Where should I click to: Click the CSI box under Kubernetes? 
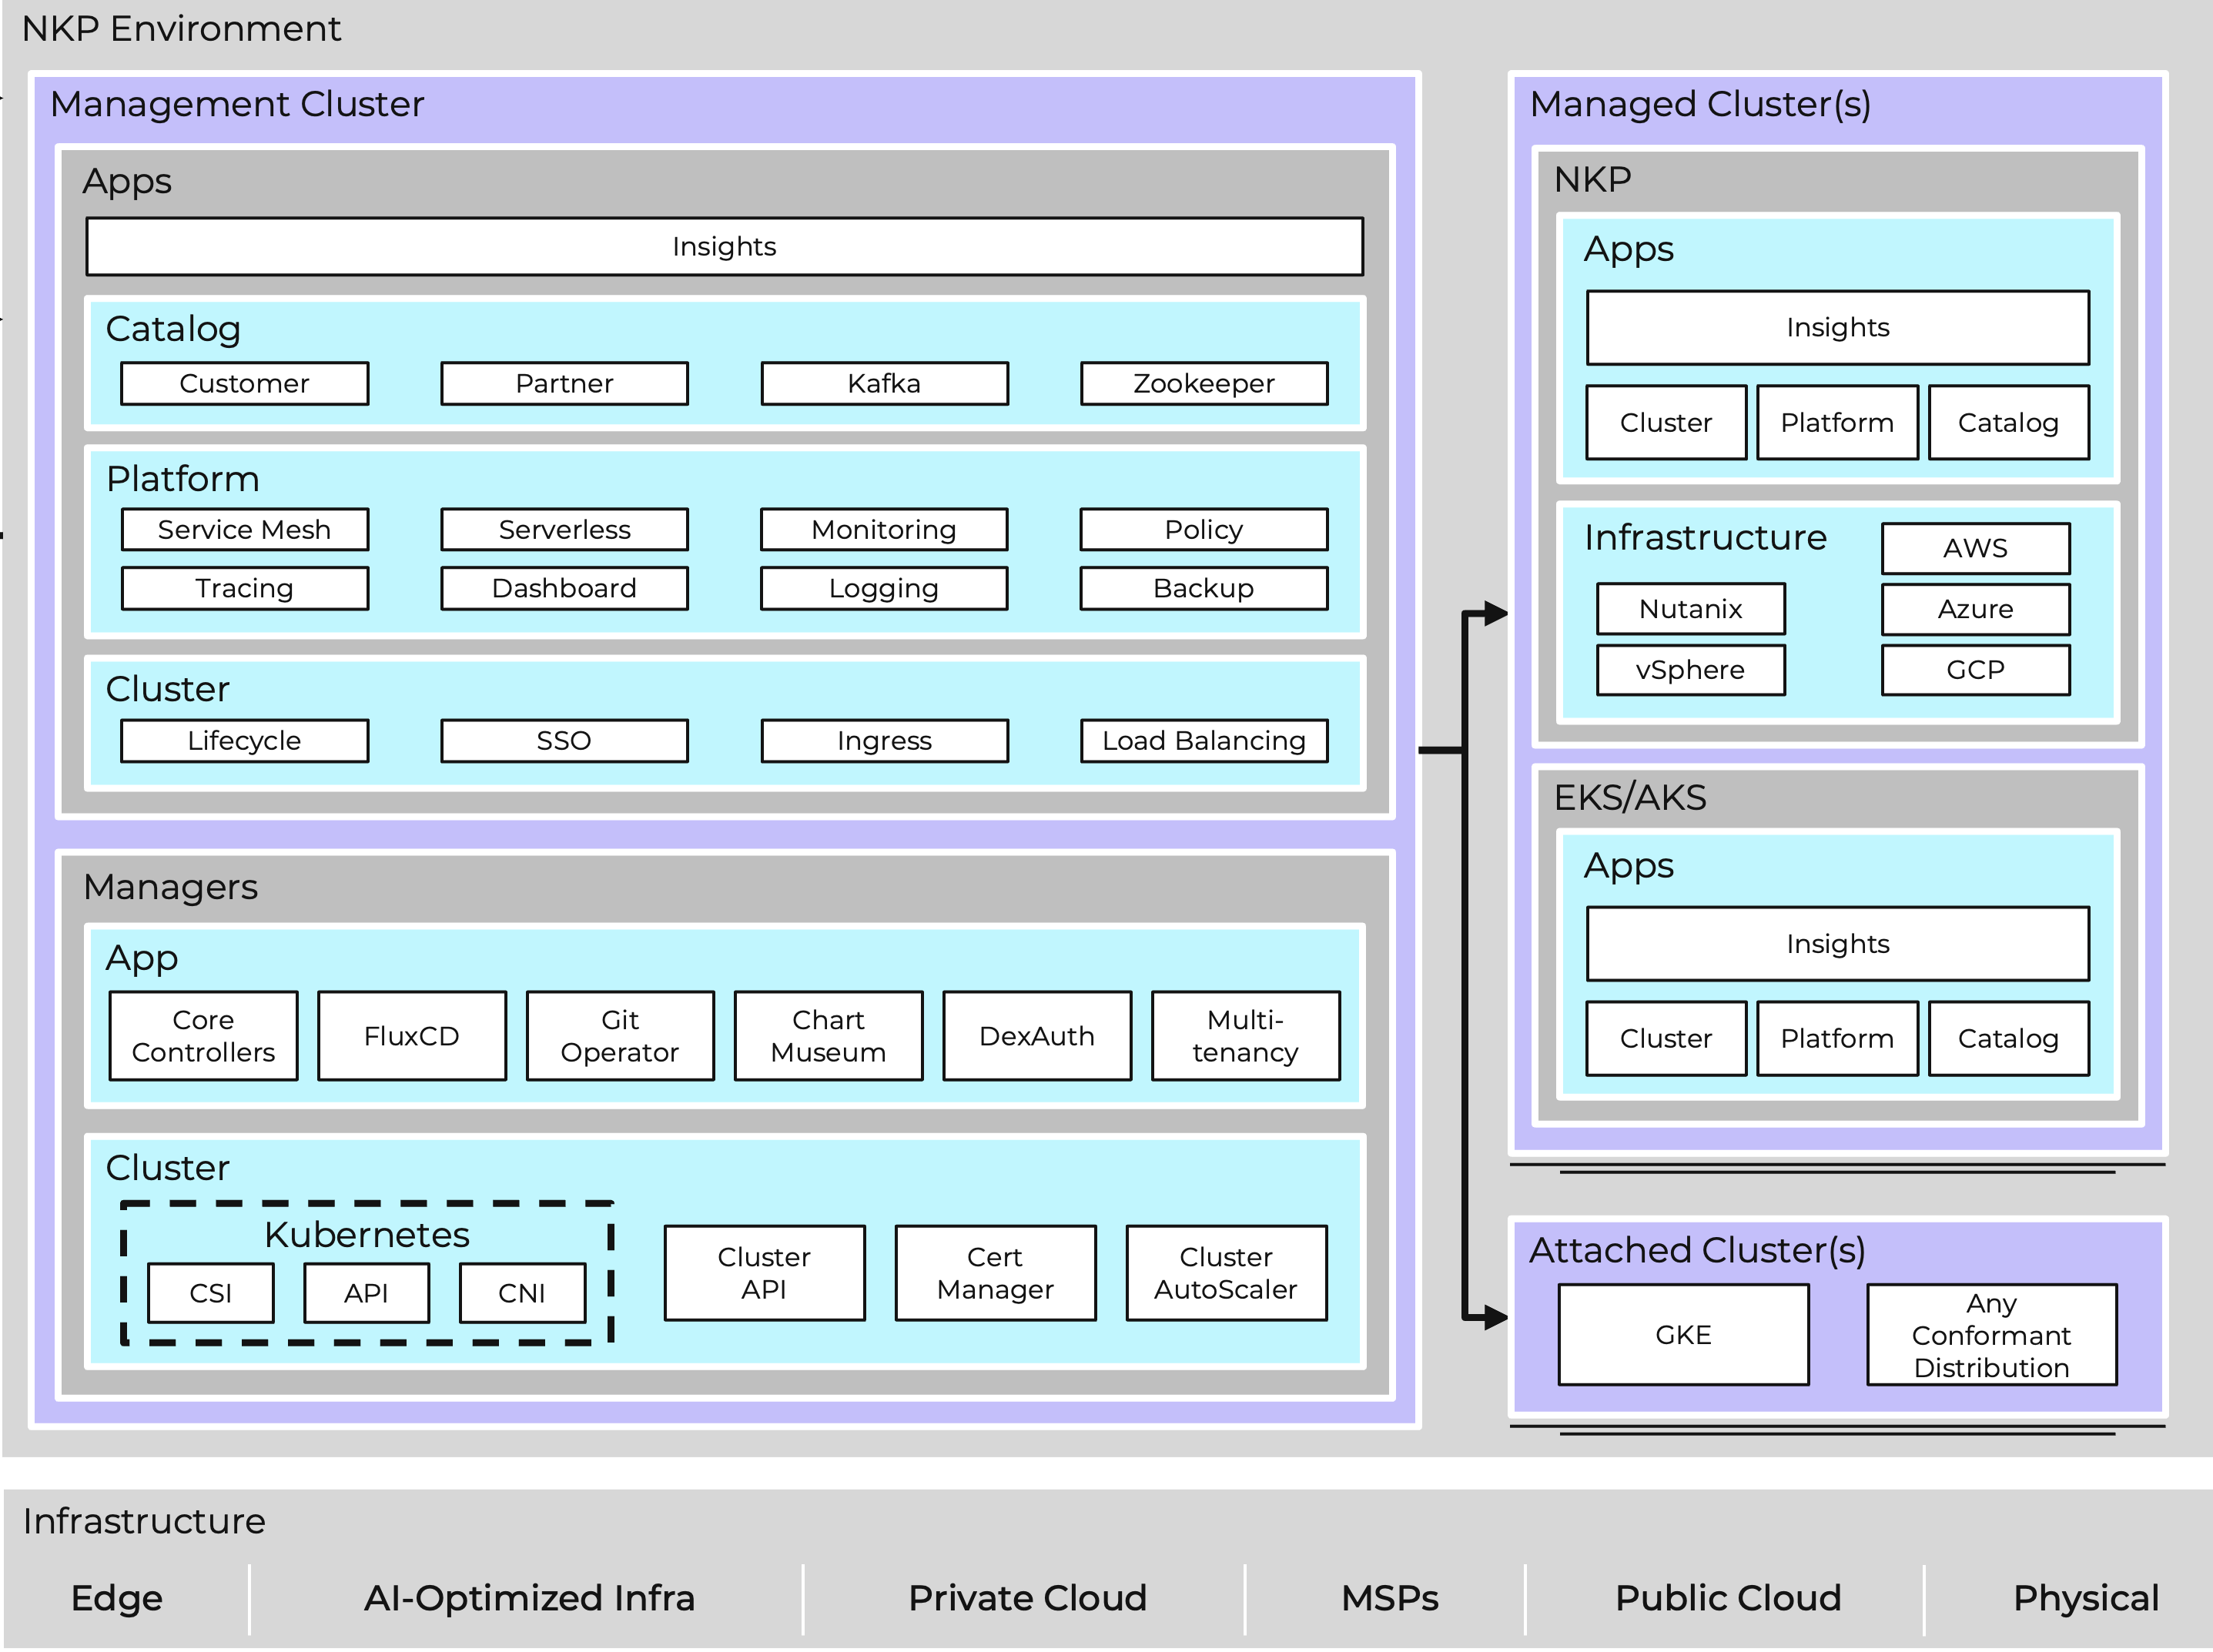point(210,1293)
